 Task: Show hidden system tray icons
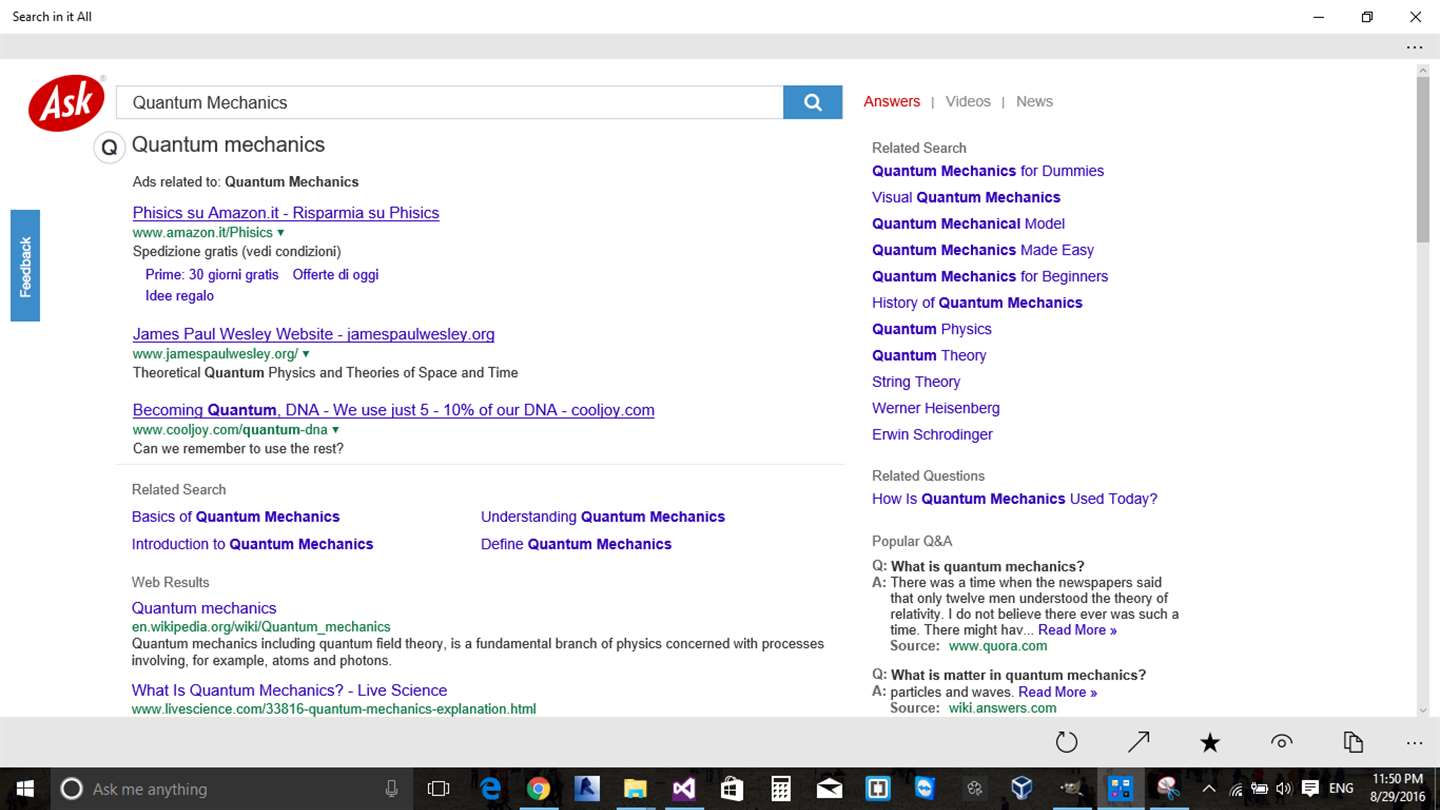tap(1209, 789)
